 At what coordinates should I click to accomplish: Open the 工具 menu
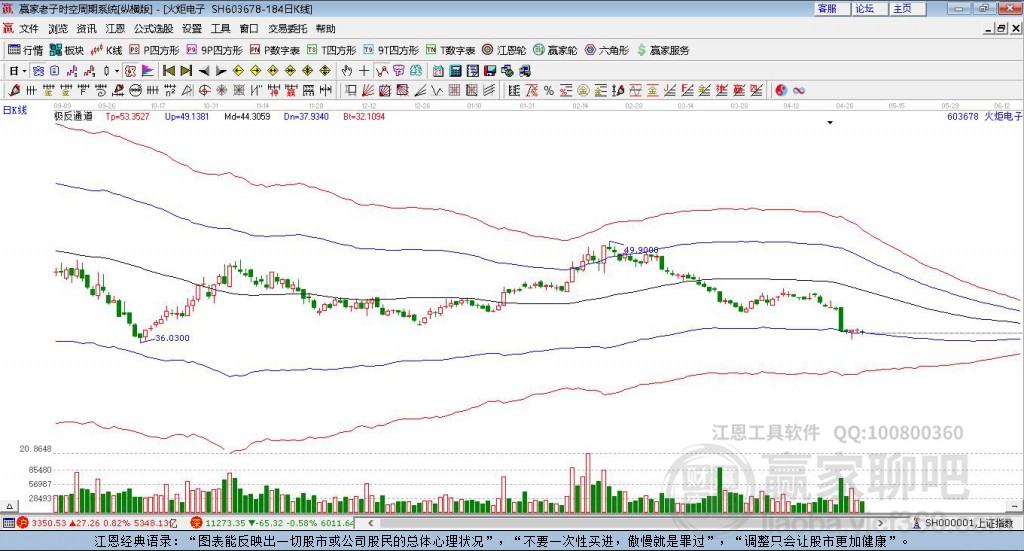click(221, 29)
